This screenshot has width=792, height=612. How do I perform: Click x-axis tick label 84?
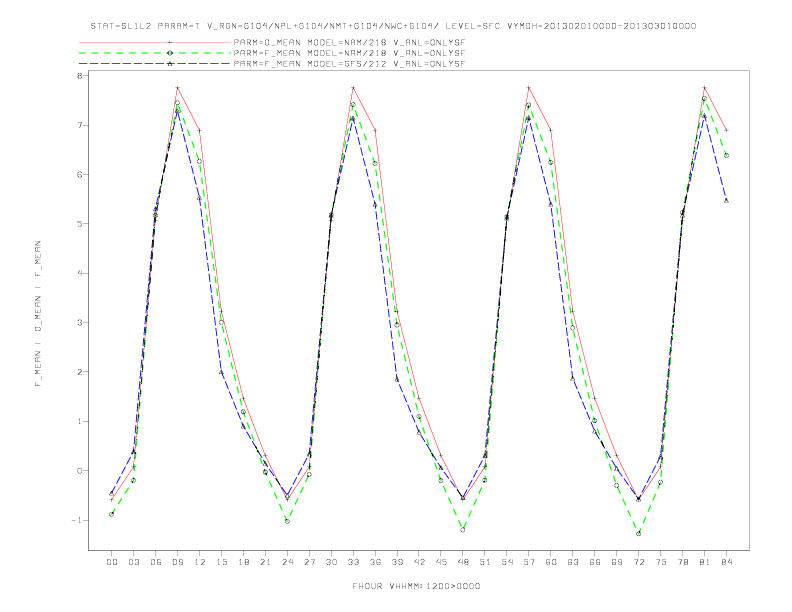[727, 562]
